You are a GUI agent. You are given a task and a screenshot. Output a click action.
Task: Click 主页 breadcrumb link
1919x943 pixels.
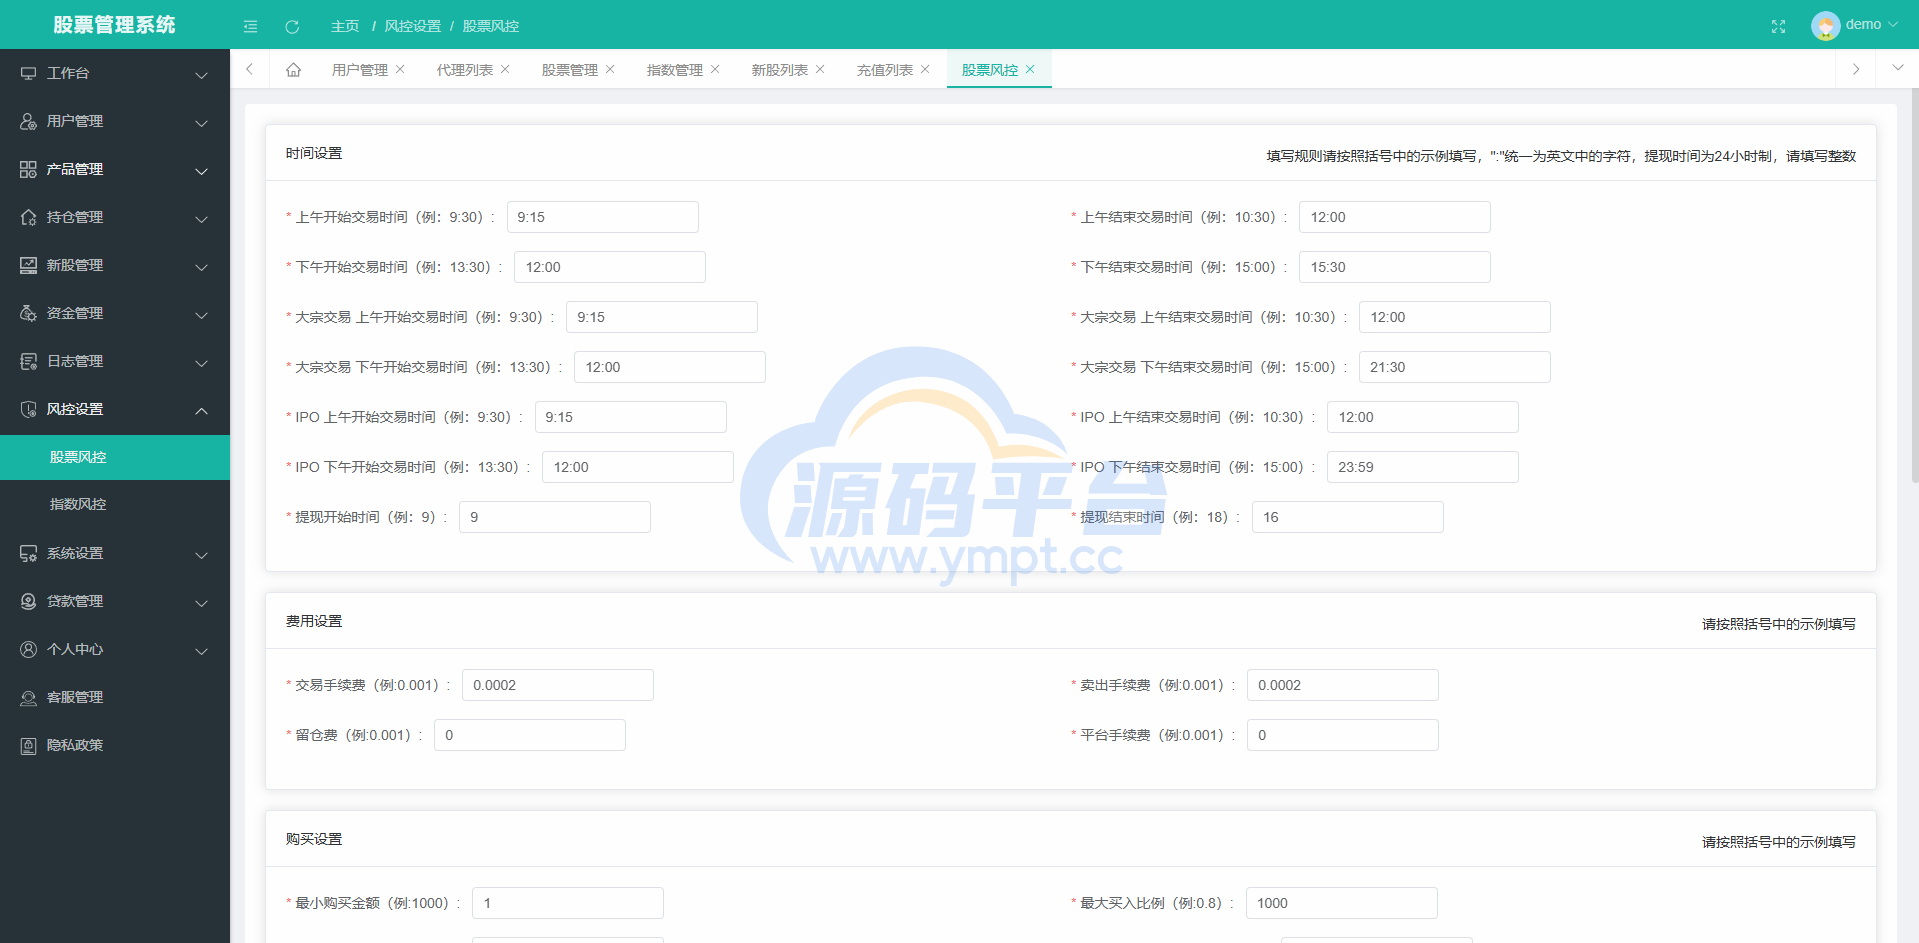coord(345,26)
